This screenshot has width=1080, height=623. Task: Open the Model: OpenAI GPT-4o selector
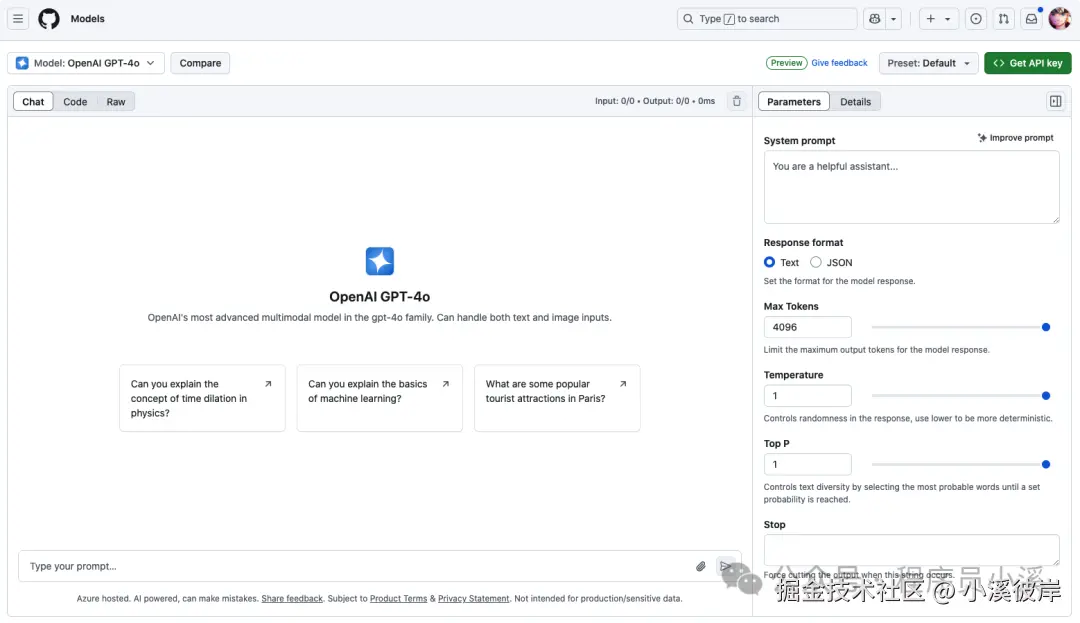point(86,63)
